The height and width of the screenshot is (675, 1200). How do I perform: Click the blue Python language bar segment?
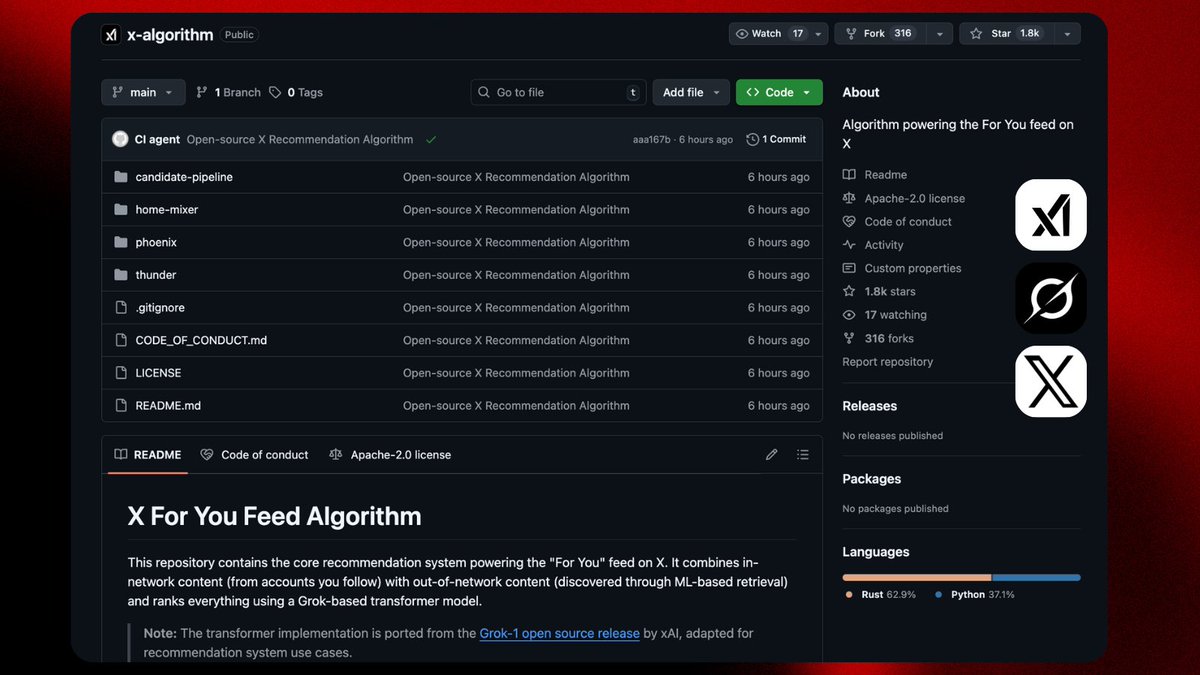pyautogui.click(x=1037, y=577)
